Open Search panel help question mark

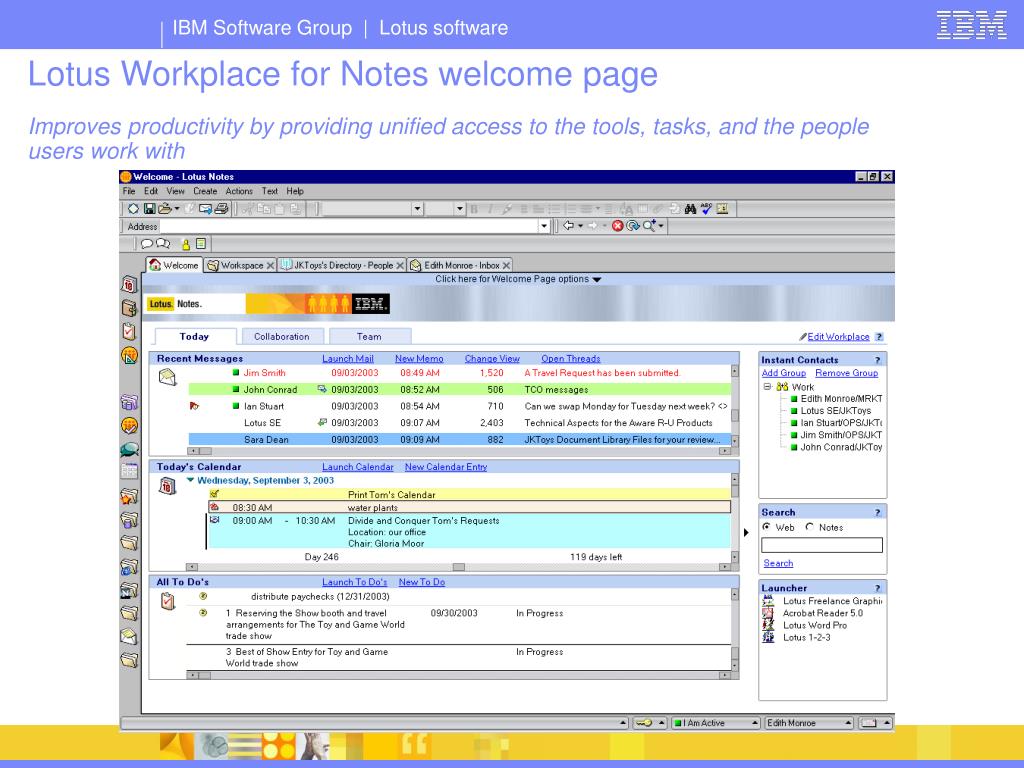coord(878,513)
